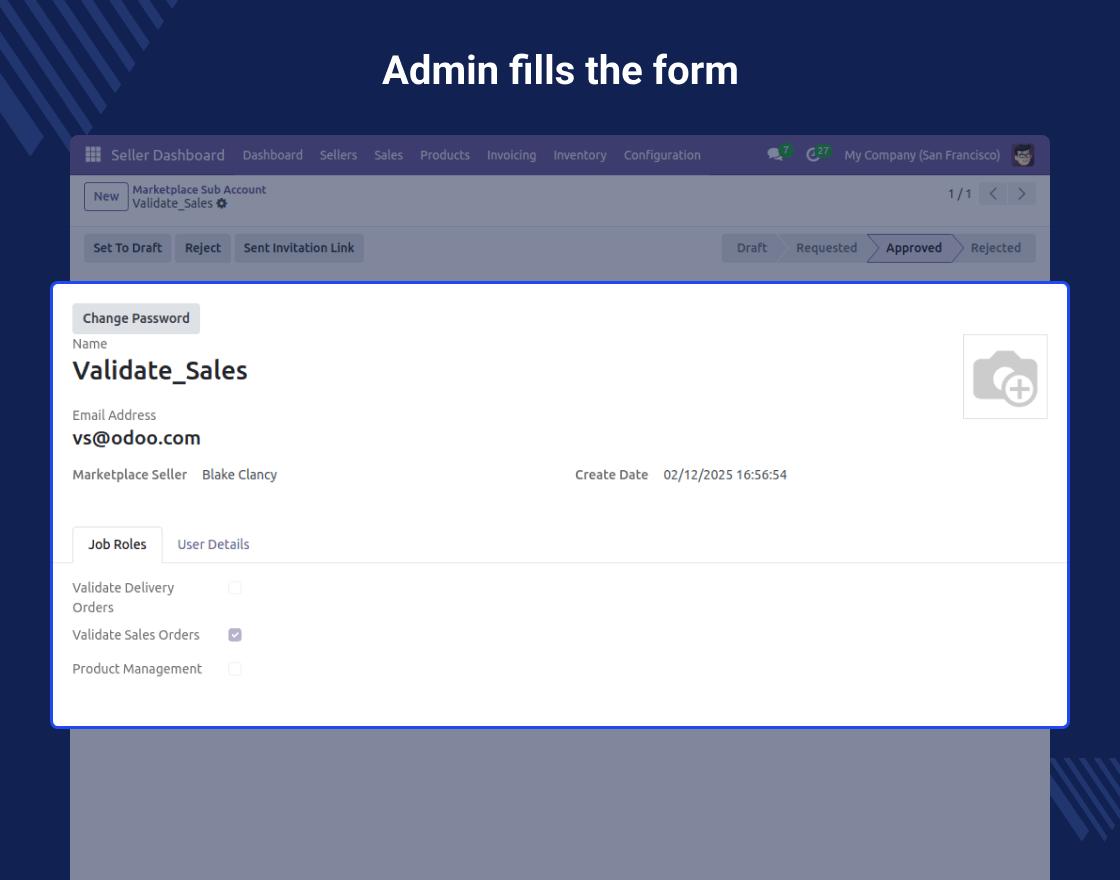The width and height of the screenshot is (1120, 880).
Task: Untick the Validate Sales Orders checkbox
Action: [x=234, y=635]
